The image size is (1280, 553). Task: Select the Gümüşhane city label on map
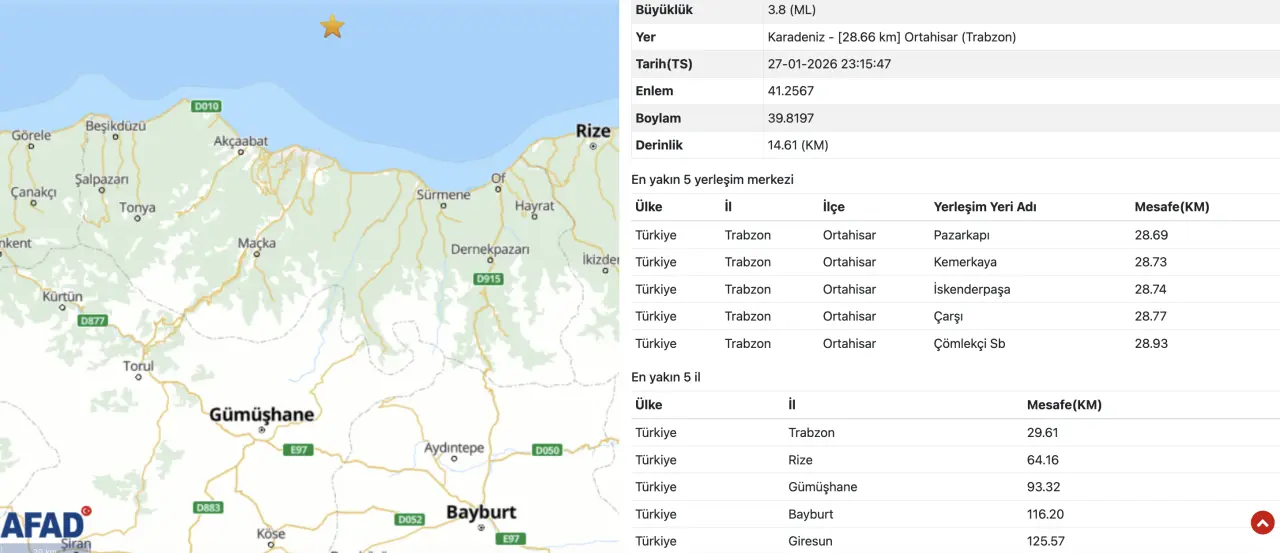click(x=261, y=415)
